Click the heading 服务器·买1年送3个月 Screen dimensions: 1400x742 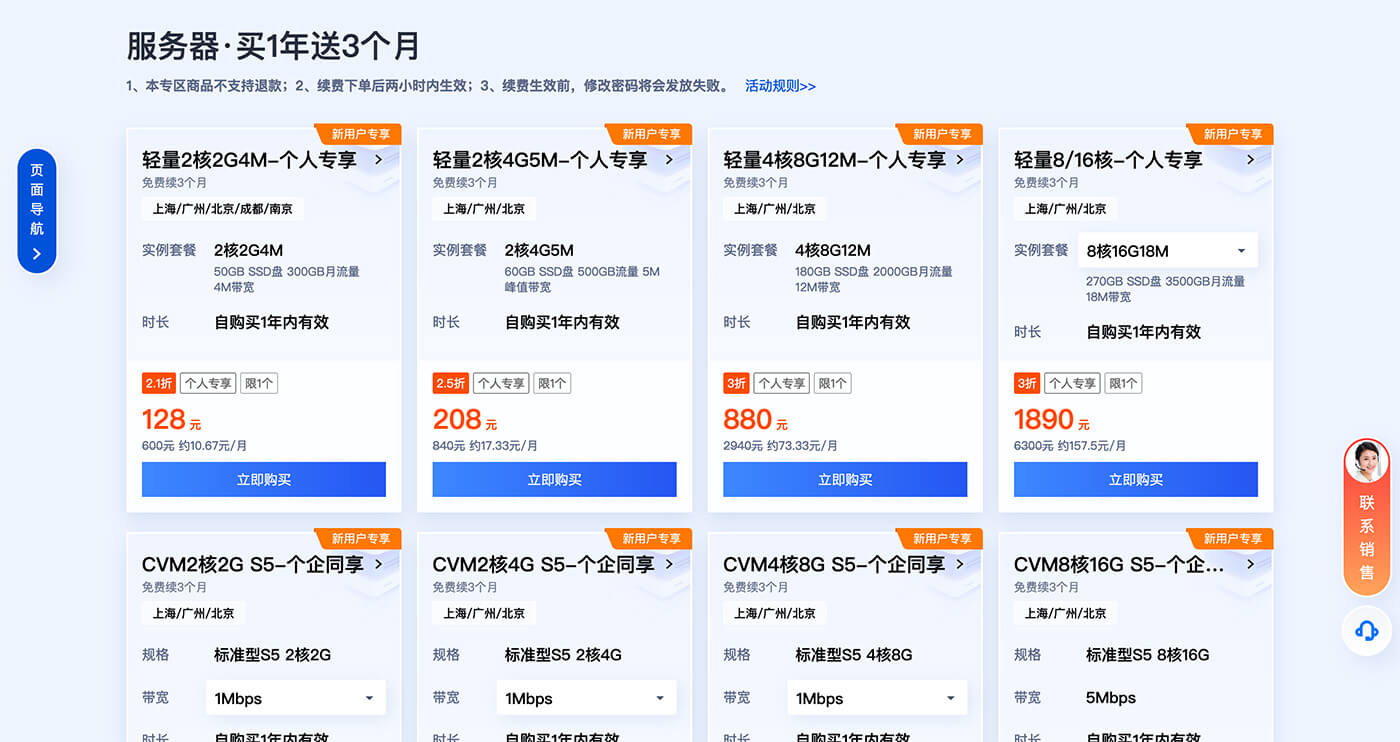[273, 46]
